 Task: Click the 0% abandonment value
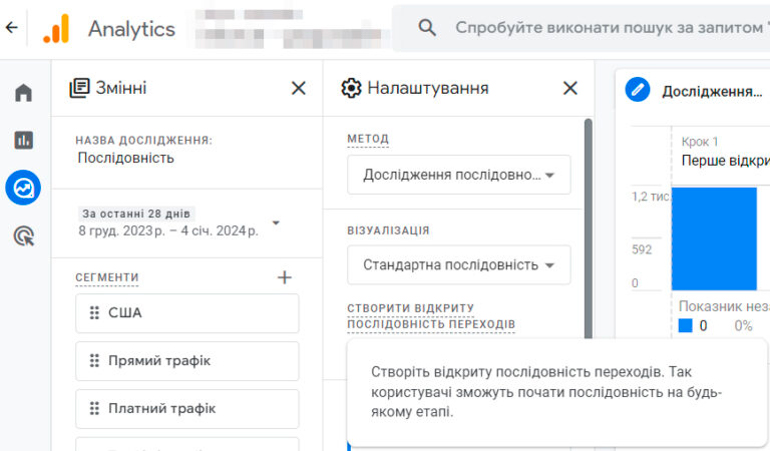coord(743,325)
